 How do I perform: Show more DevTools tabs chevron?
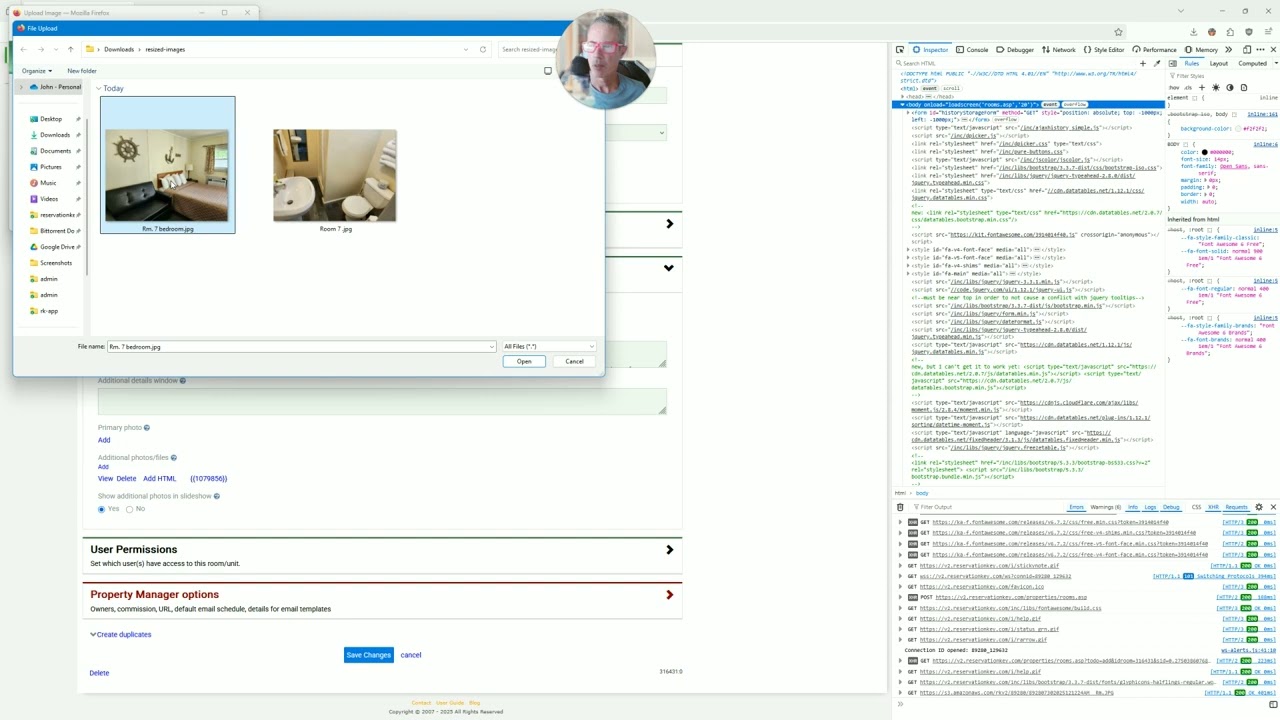tap(1229, 50)
